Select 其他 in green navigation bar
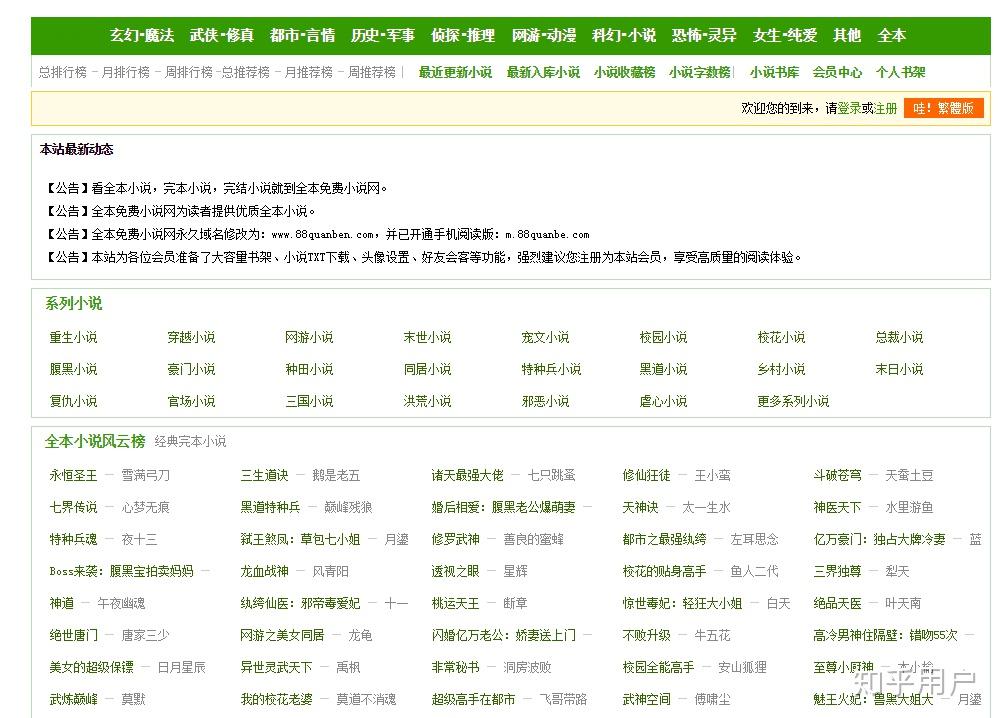The width and height of the screenshot is (1005, 718). 847,35
